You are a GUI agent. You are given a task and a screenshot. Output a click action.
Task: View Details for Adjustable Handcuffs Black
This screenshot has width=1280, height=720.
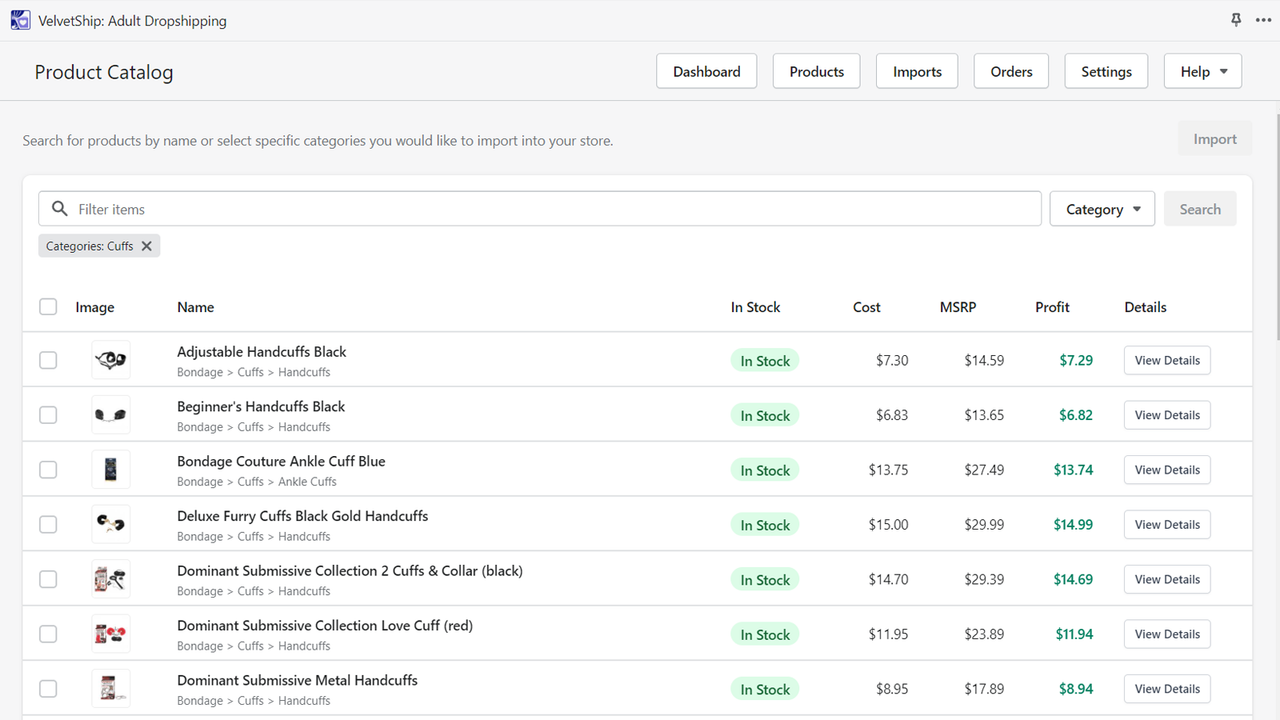1167,360
